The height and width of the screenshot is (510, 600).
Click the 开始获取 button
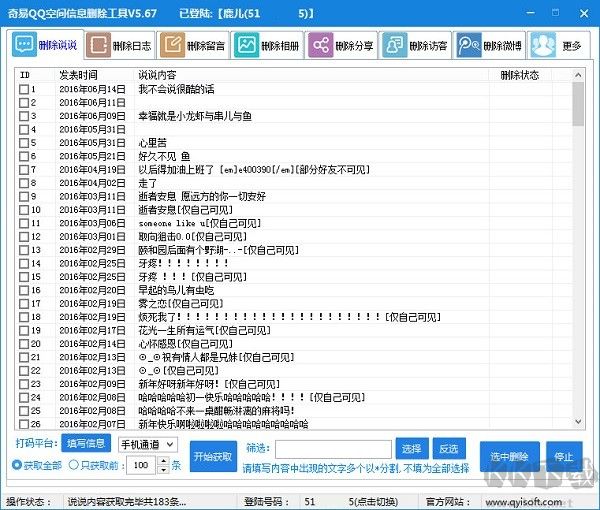[213, 456]
